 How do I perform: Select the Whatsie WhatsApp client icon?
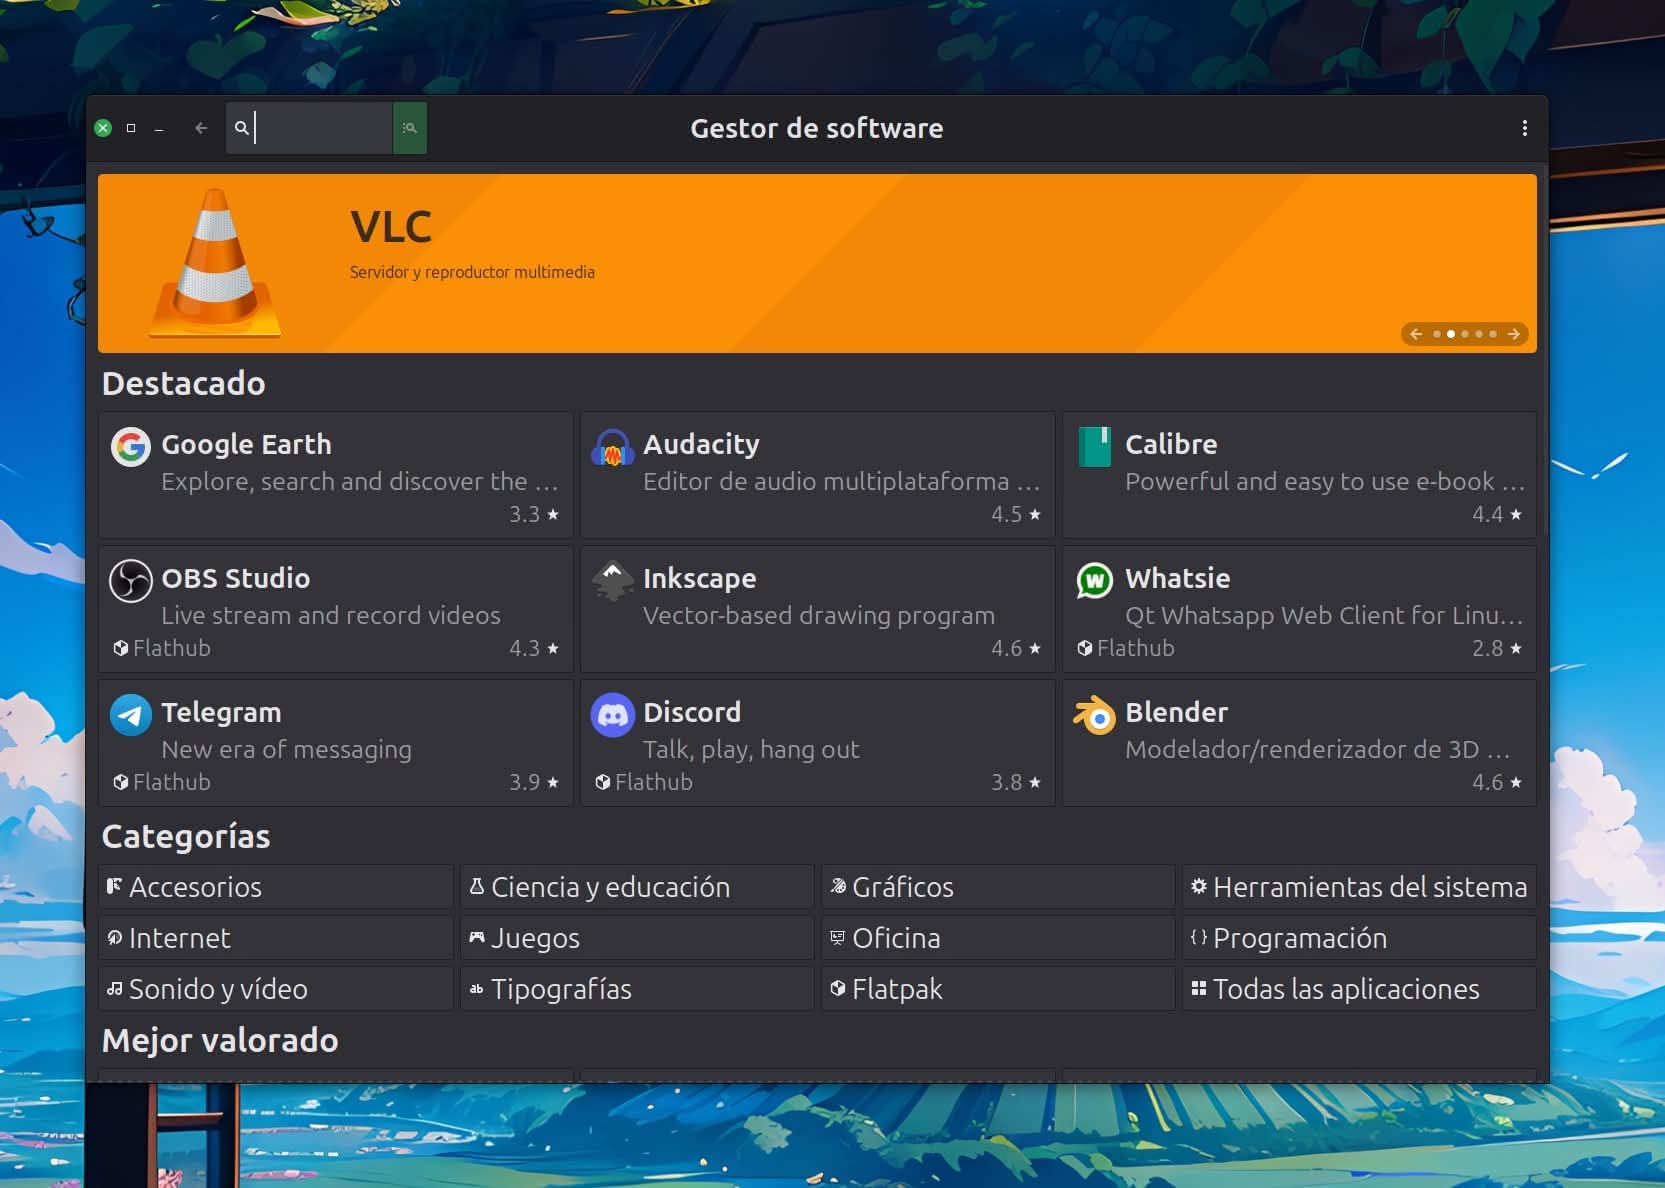point(1095,580)
